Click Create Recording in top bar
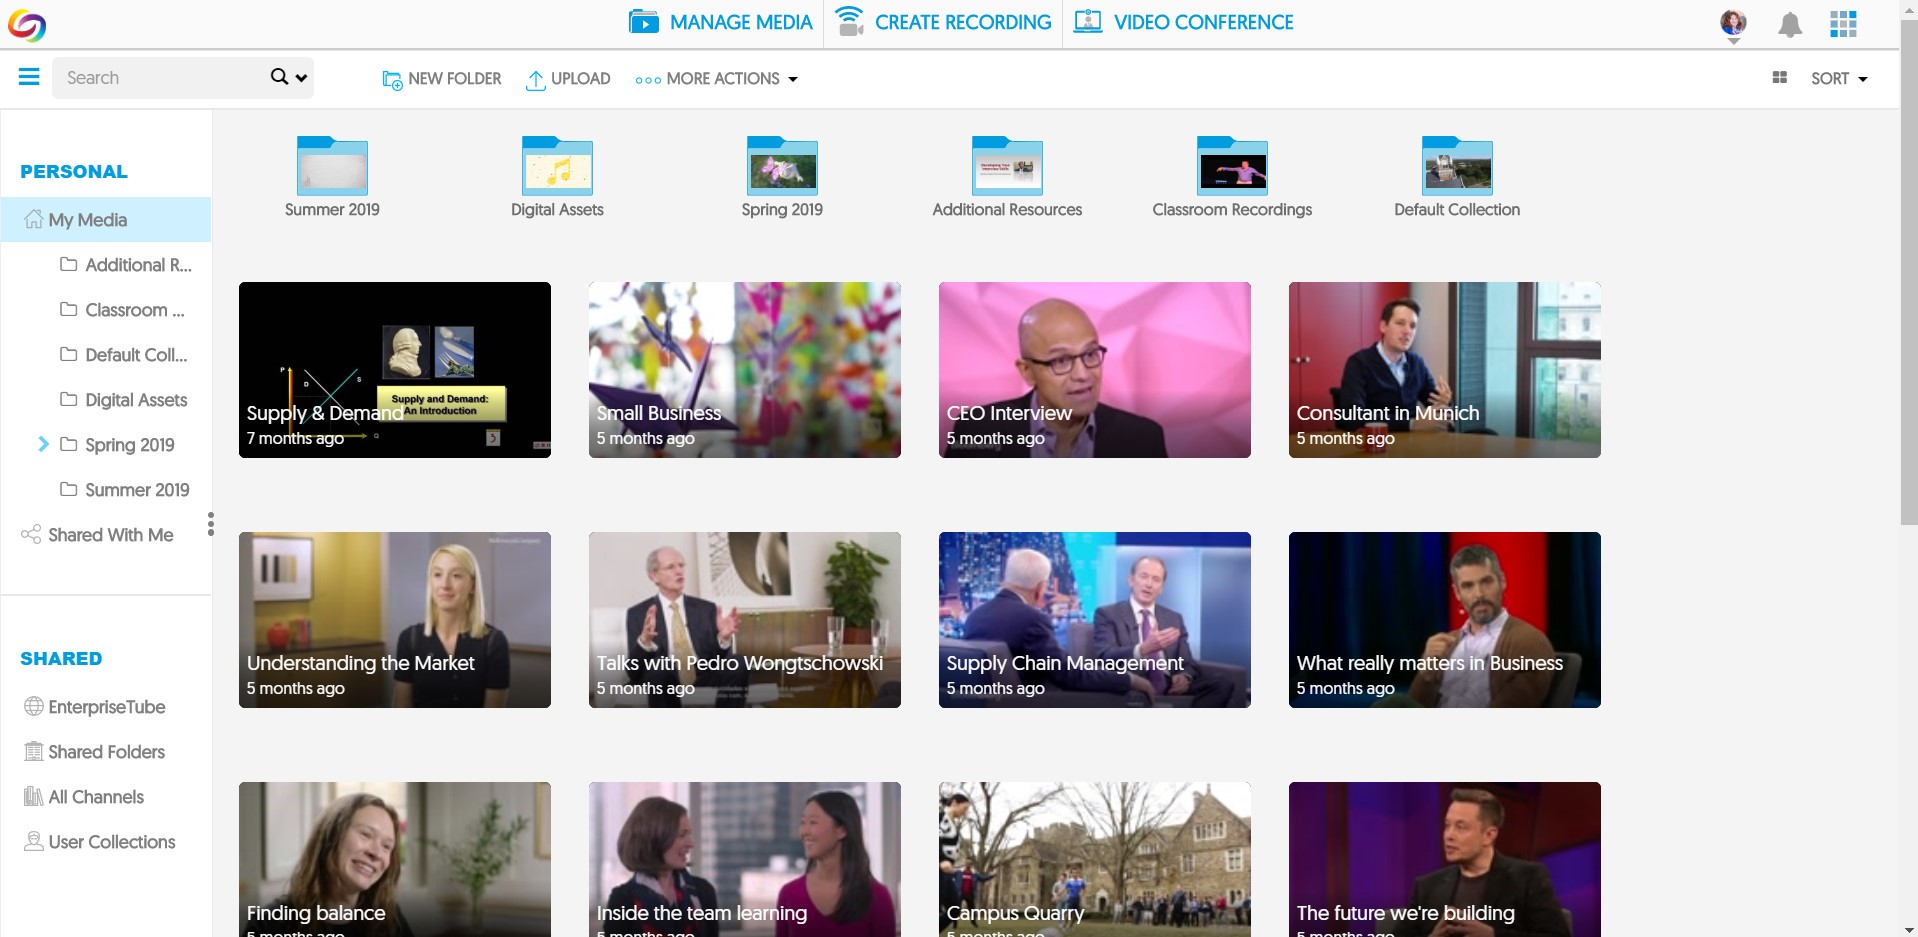Image resolution: width=1918 pixels, height=937 pixels. 943,22
